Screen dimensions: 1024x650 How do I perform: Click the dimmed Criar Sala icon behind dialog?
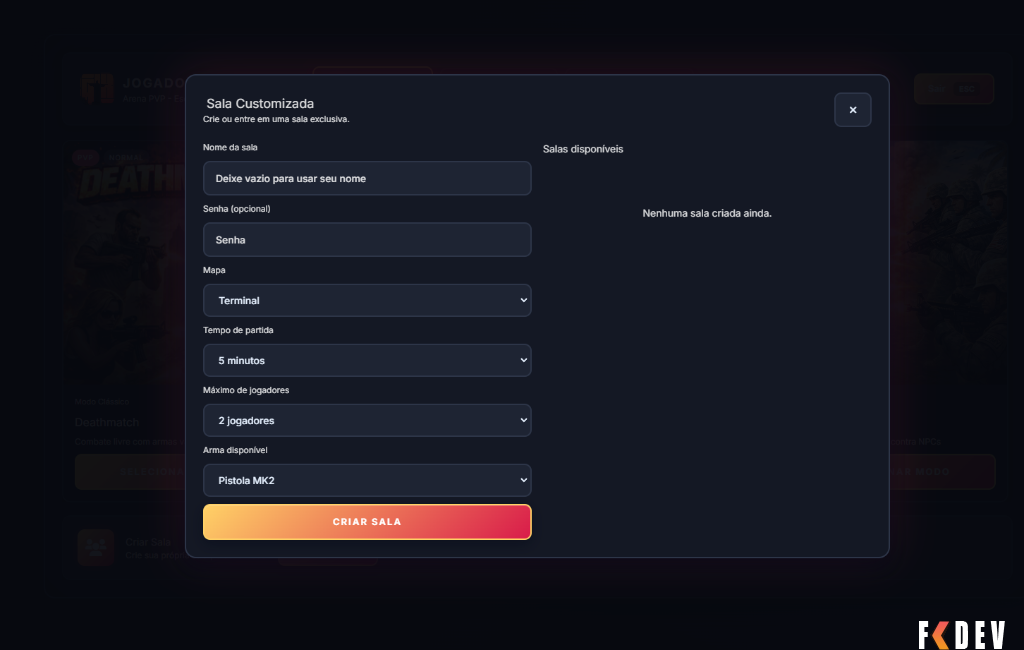(x=95, y=546)
